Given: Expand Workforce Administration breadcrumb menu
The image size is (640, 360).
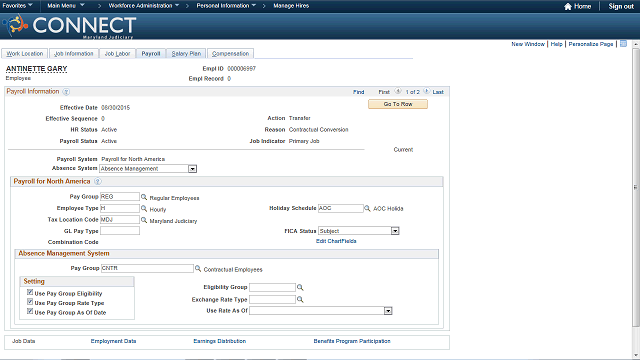Looking at the screenshot, I should point(144,6).
